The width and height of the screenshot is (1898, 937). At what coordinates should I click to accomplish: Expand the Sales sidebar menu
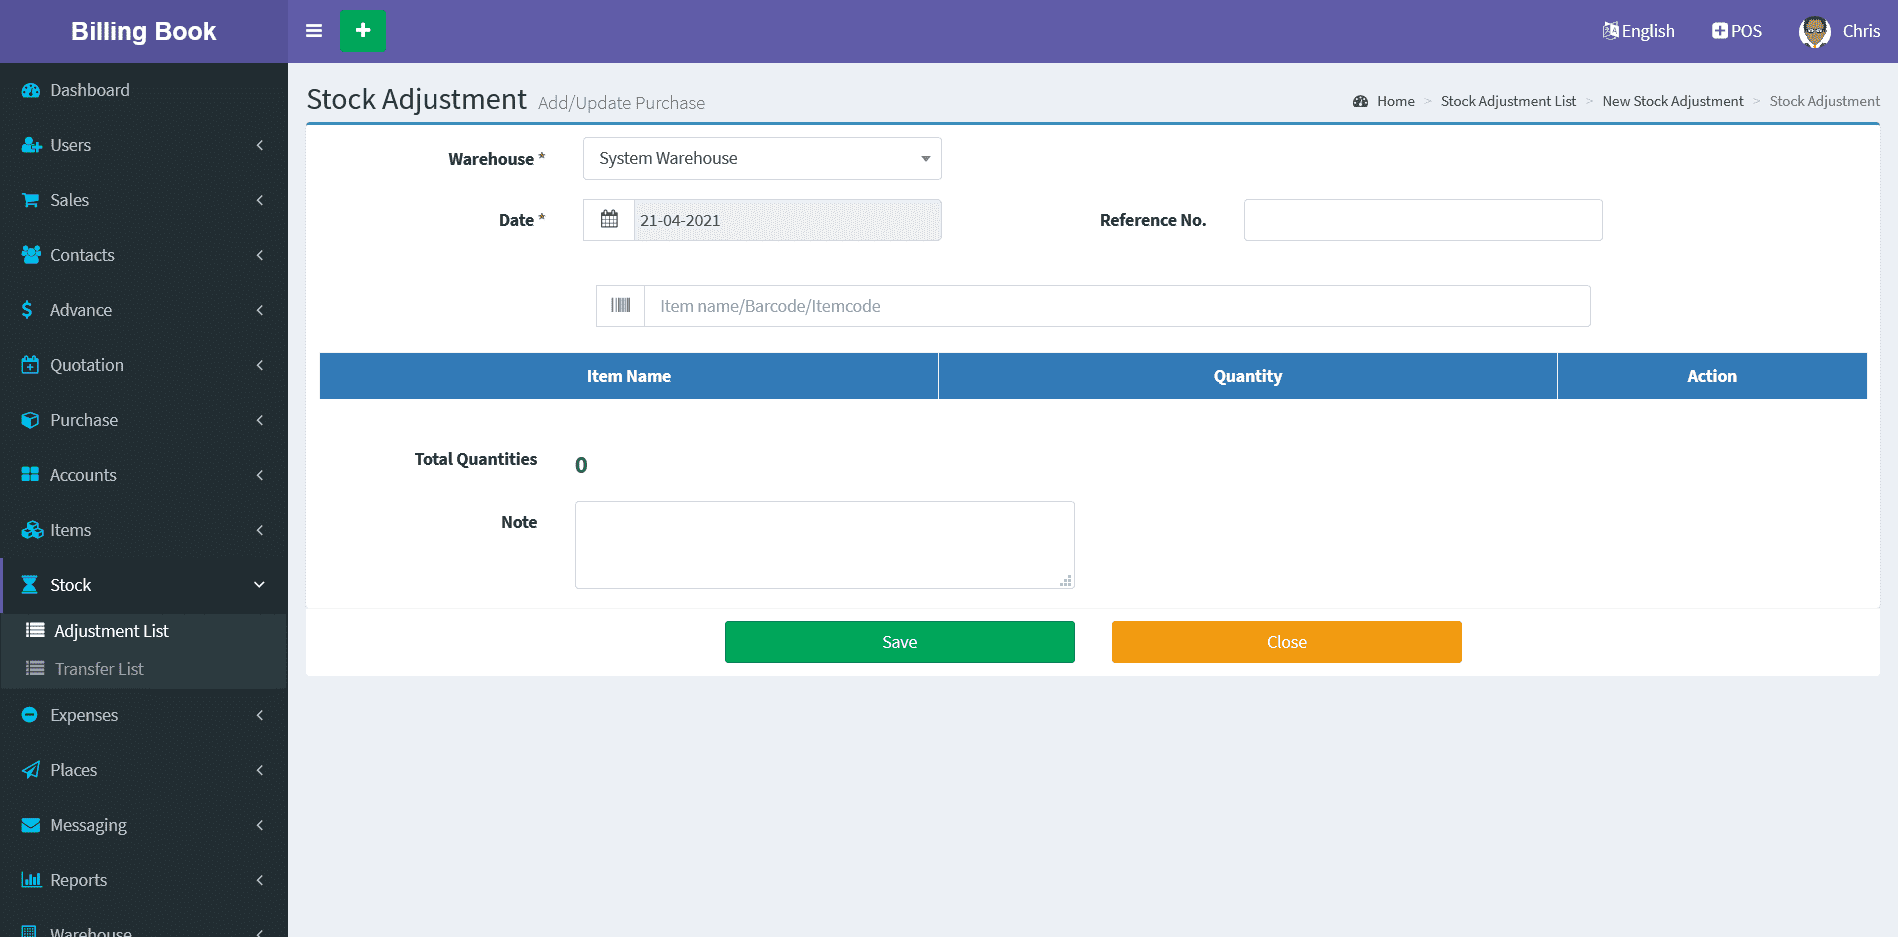(70, 200)
